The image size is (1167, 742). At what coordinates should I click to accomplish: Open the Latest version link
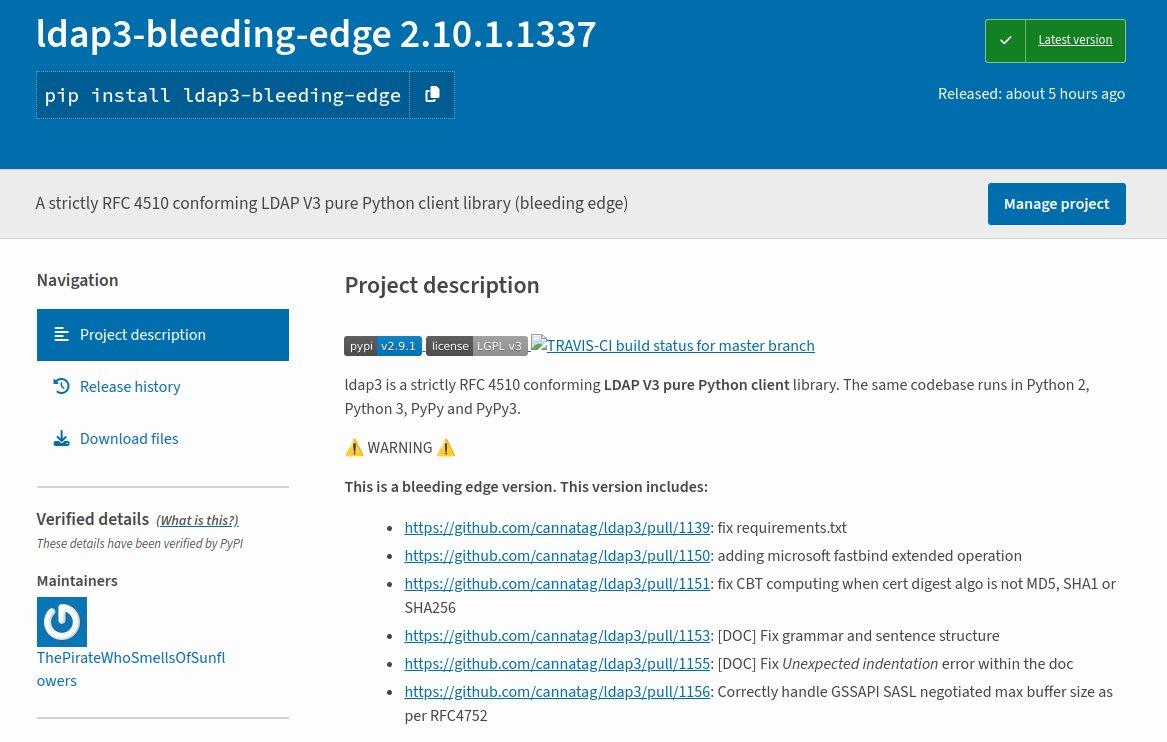tap(1075, 40)
